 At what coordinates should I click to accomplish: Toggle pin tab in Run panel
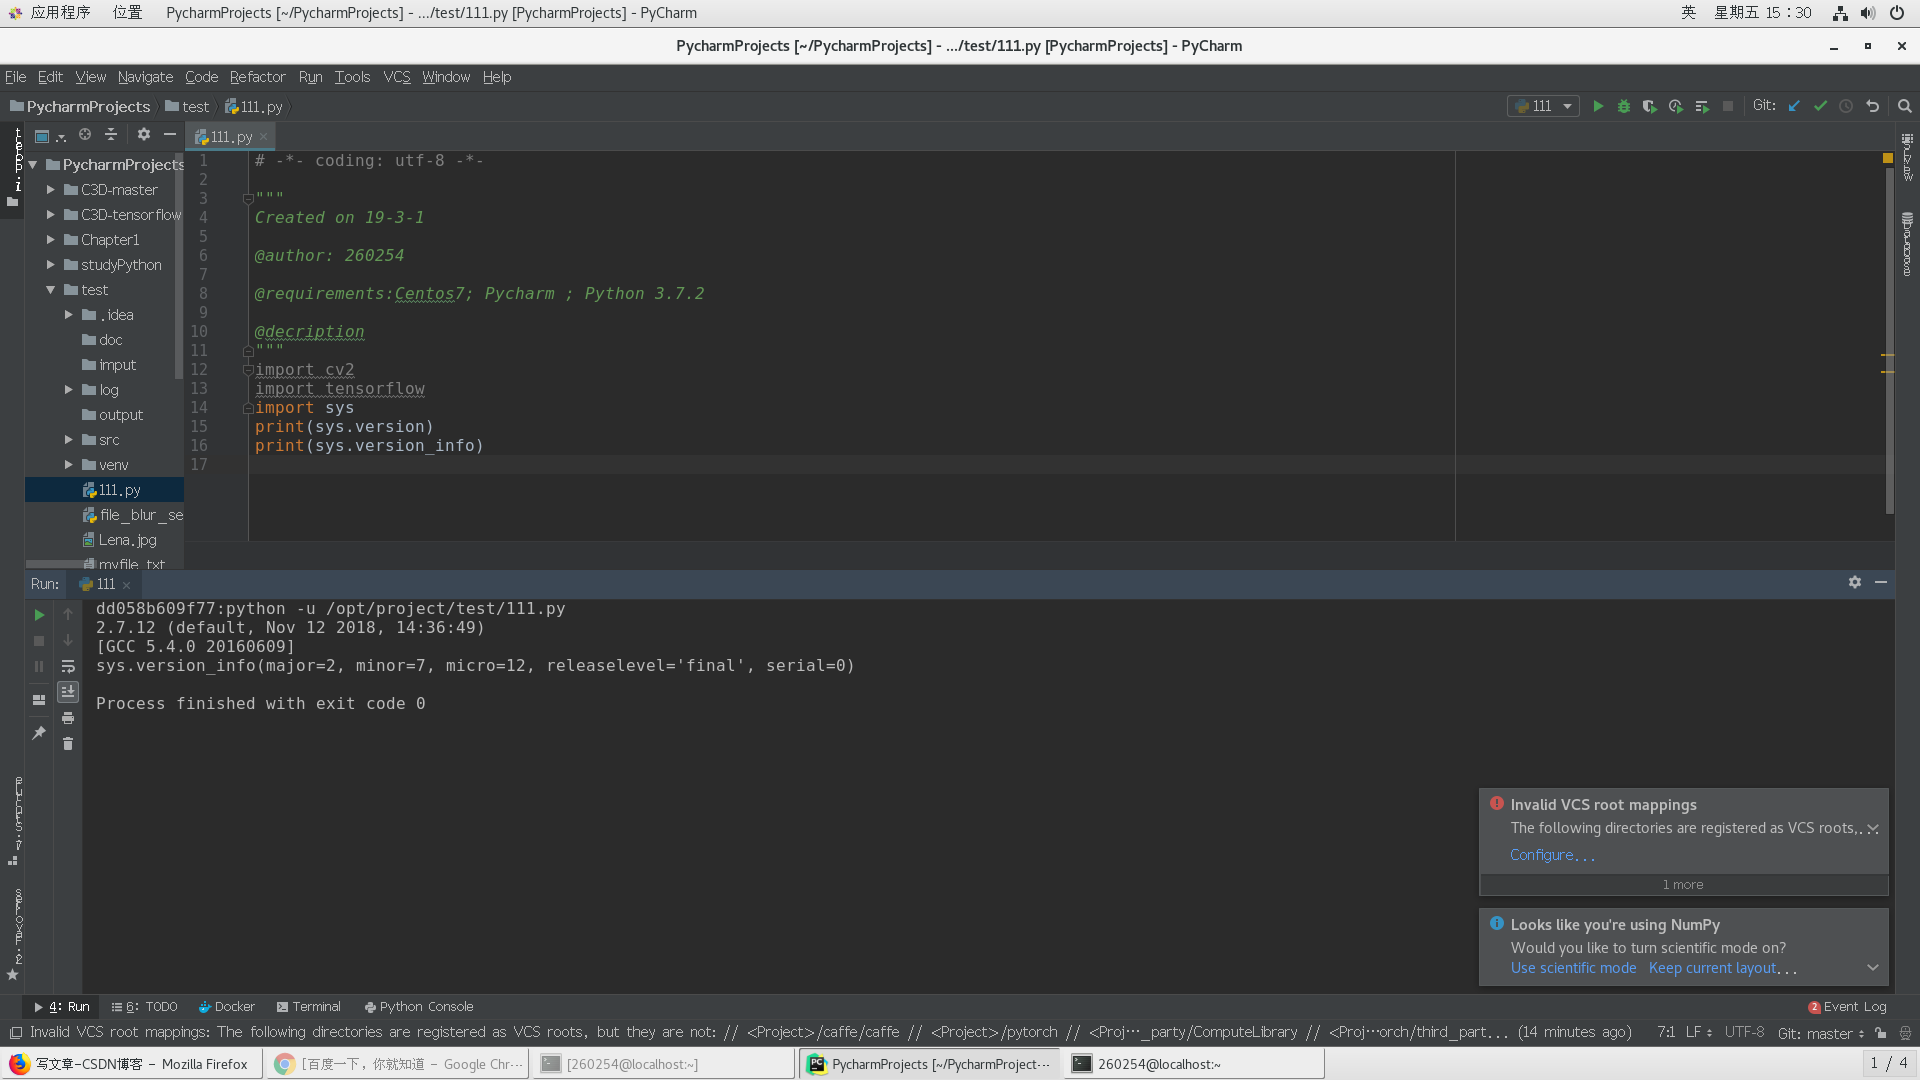tap(39, 733)
